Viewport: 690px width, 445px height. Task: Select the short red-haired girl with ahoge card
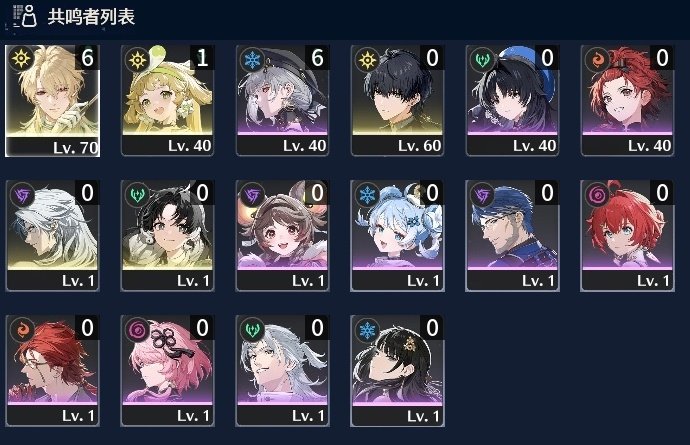(627, 236)
